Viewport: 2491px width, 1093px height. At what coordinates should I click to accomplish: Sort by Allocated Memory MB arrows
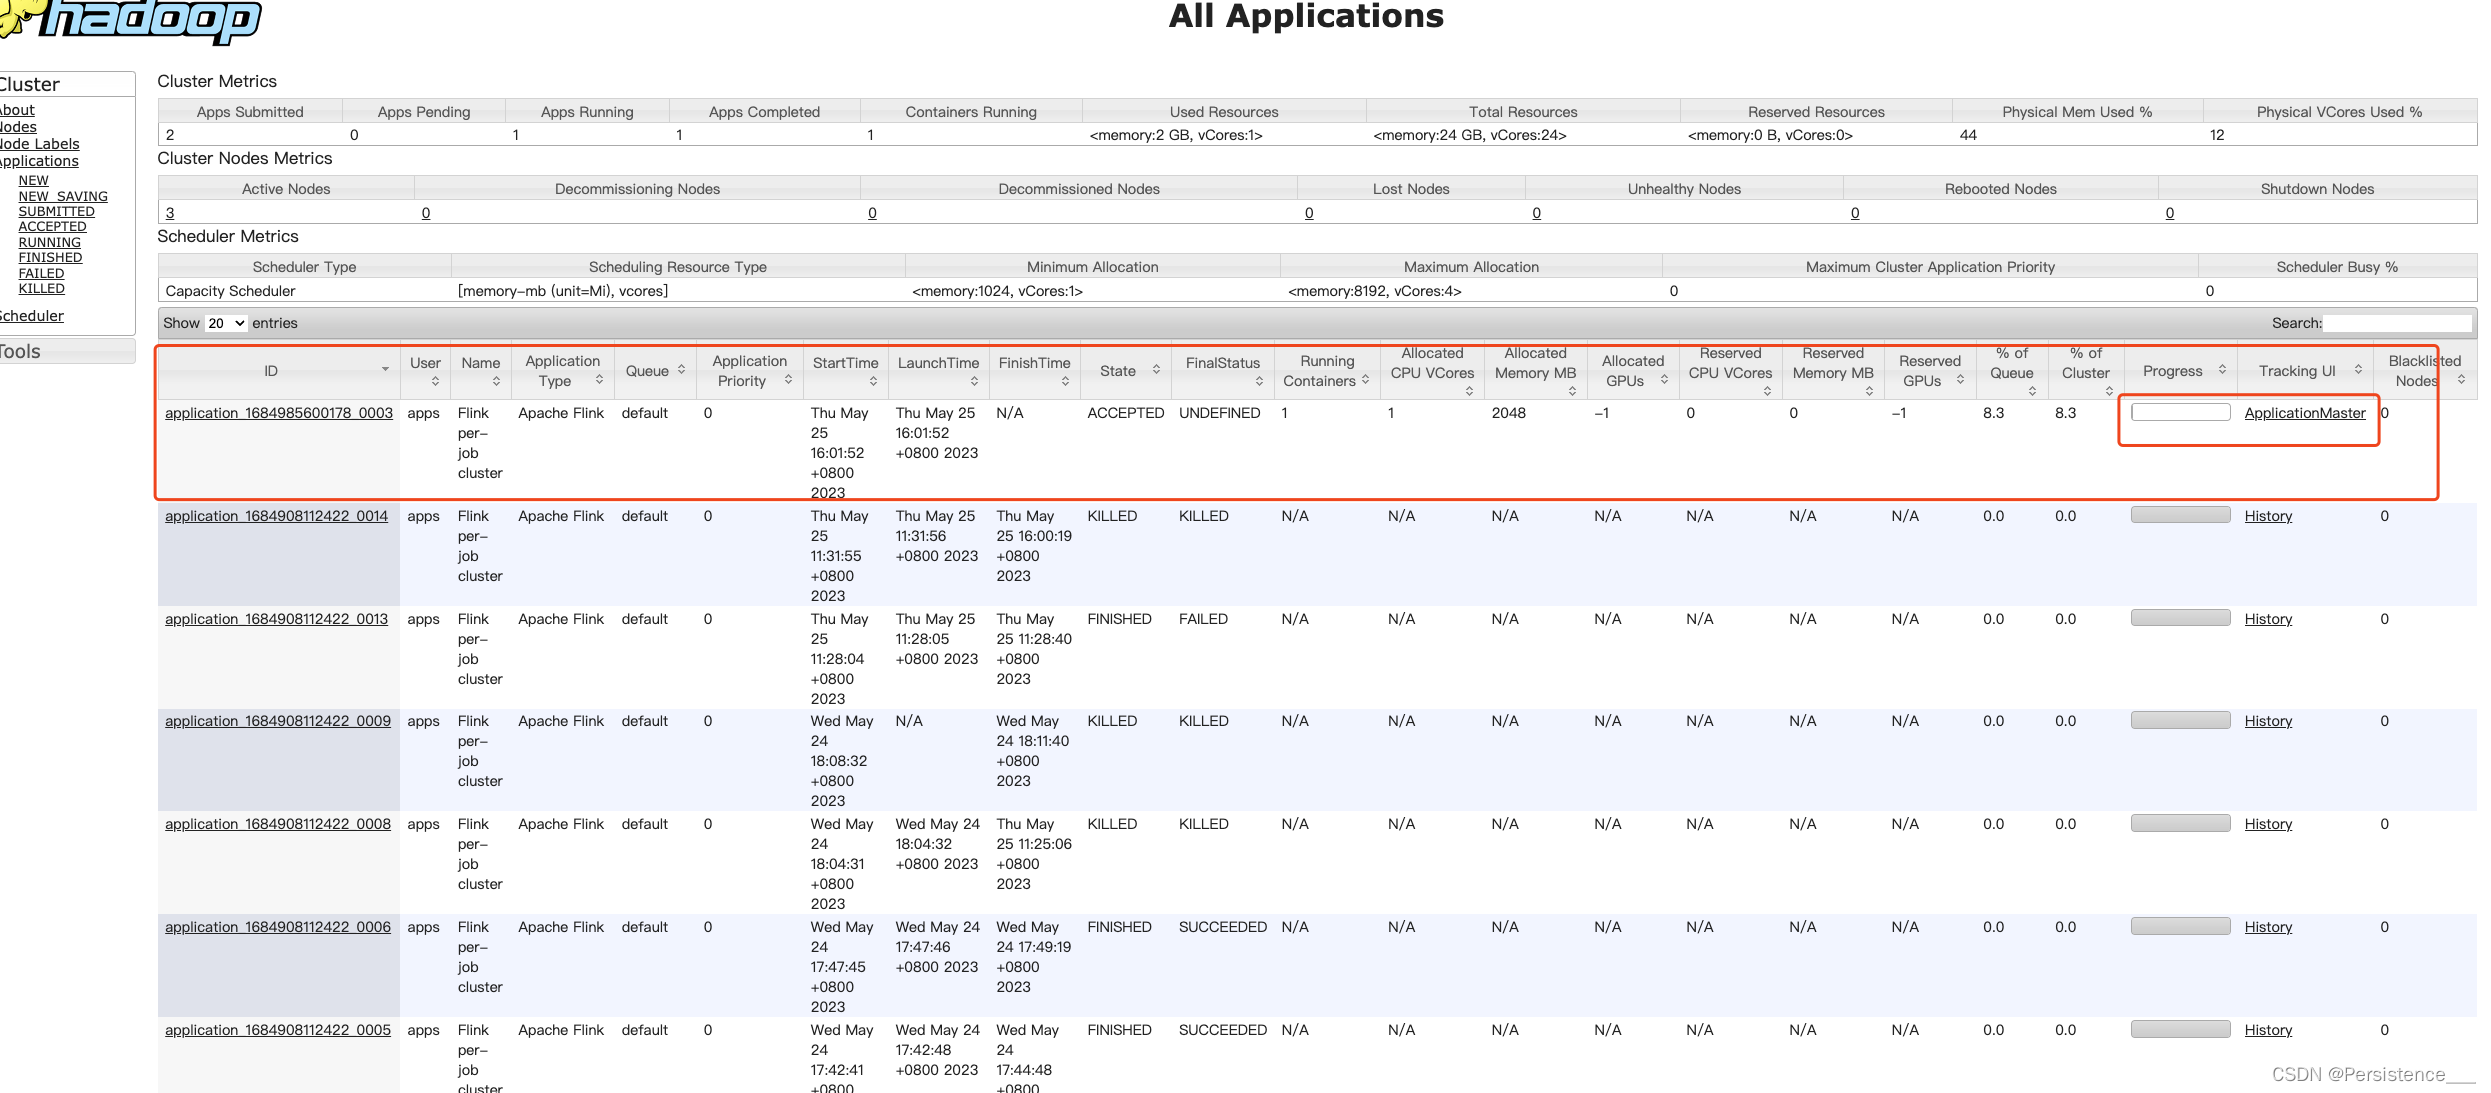[x=1572, y=391]
